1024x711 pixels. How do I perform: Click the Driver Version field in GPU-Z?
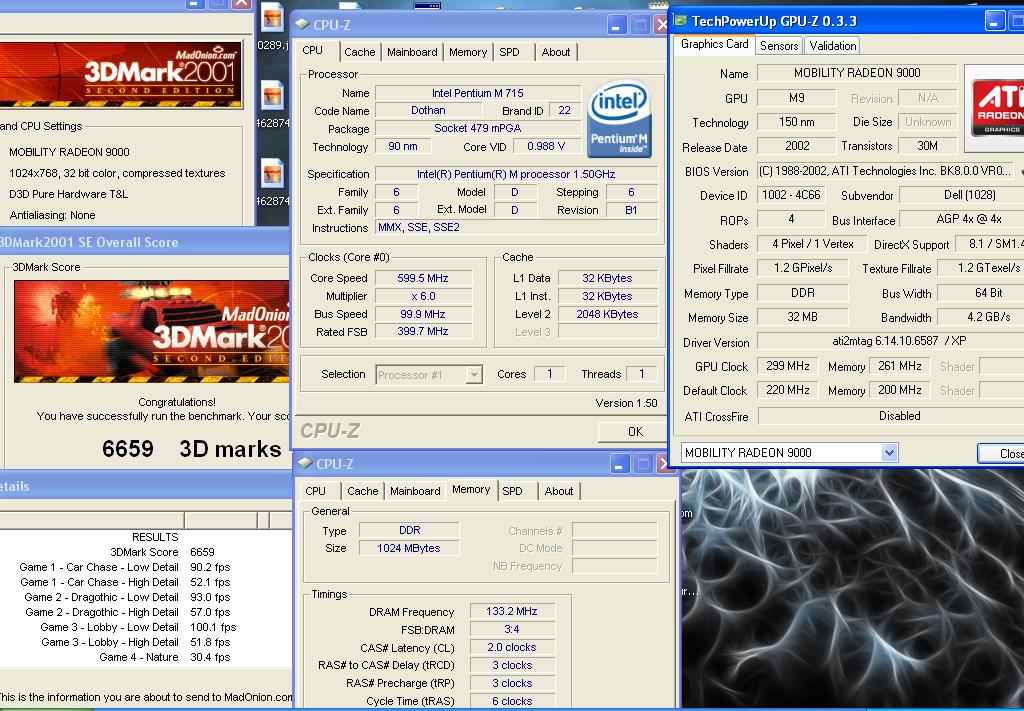pos(891,341)
